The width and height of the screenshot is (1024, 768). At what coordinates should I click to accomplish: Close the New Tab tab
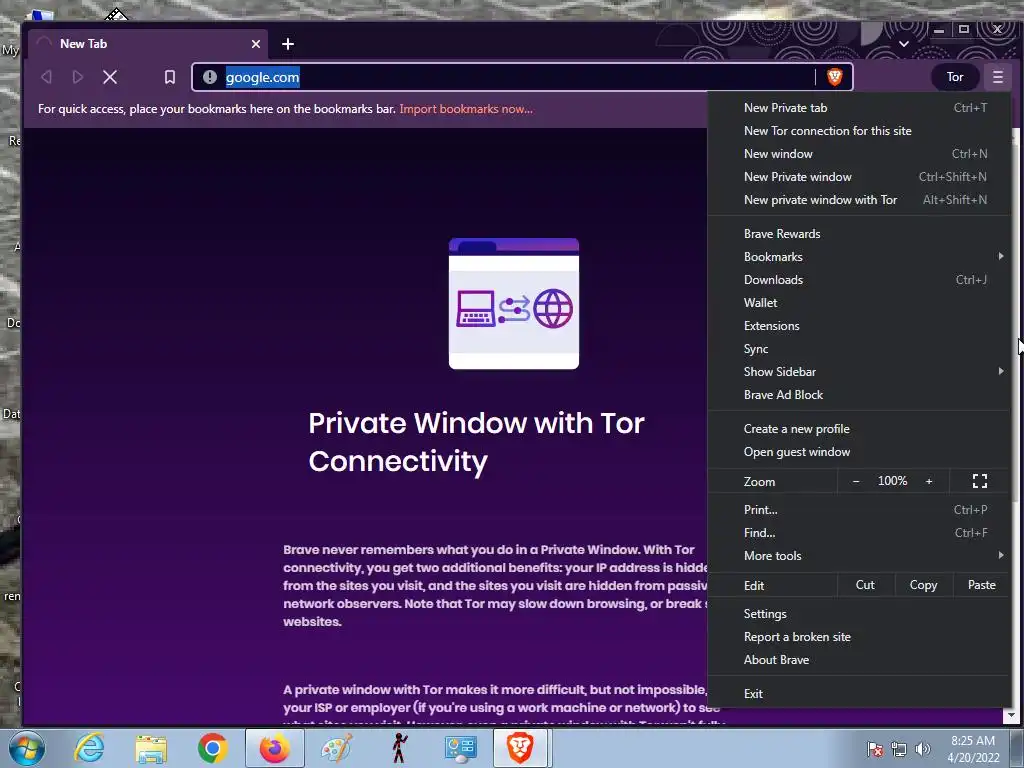click(256, 44)
